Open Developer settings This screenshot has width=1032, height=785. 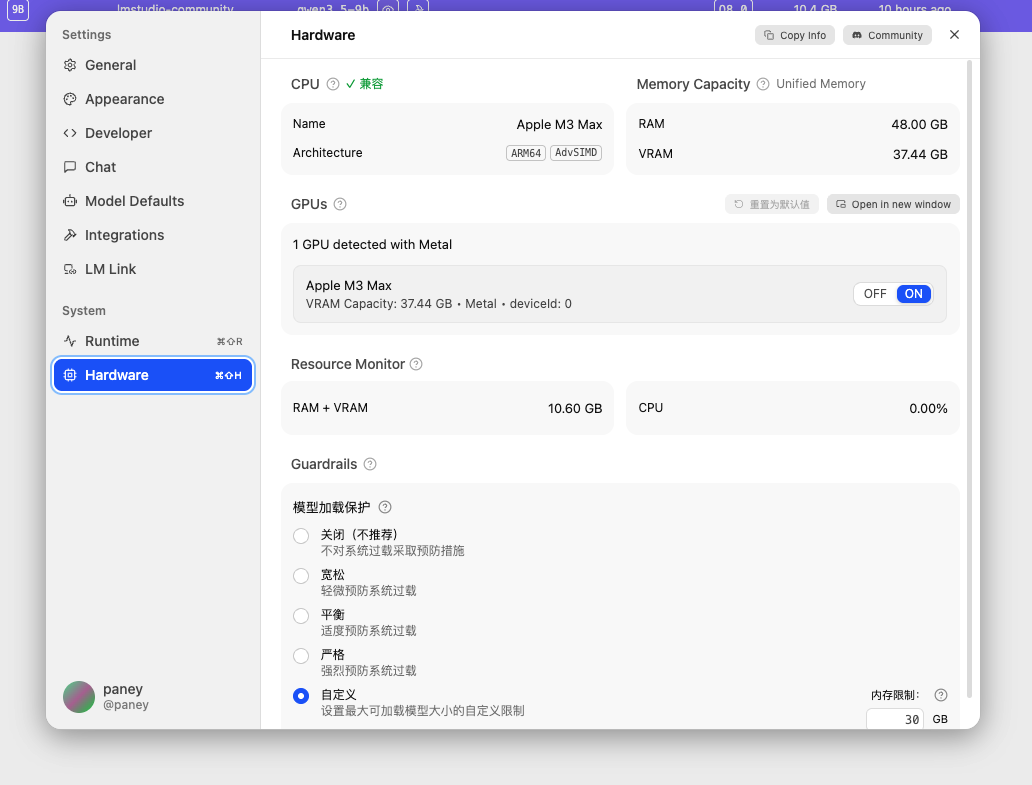[153, 133]
